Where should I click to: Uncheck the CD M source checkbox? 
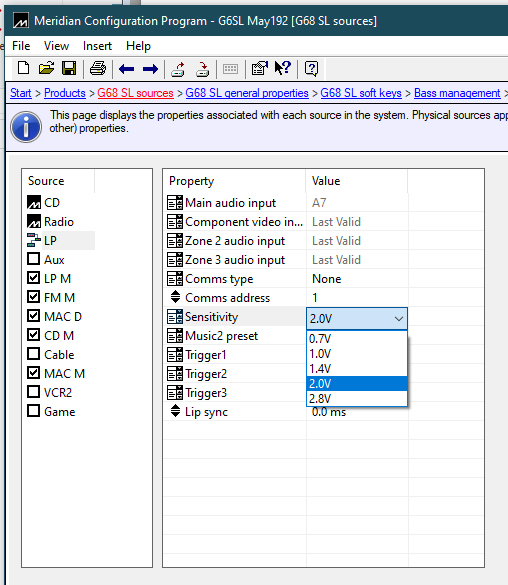(34, 335)
